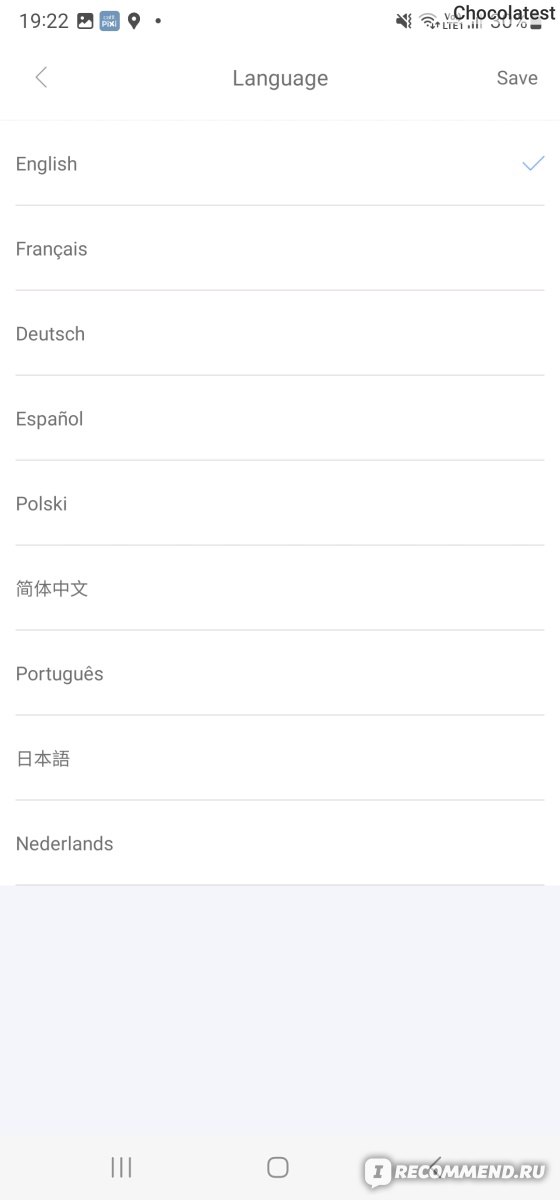Viewport: 560px width, 1200px height.
Task: Choose Español from the list
Action: click(x=280, y=419)
